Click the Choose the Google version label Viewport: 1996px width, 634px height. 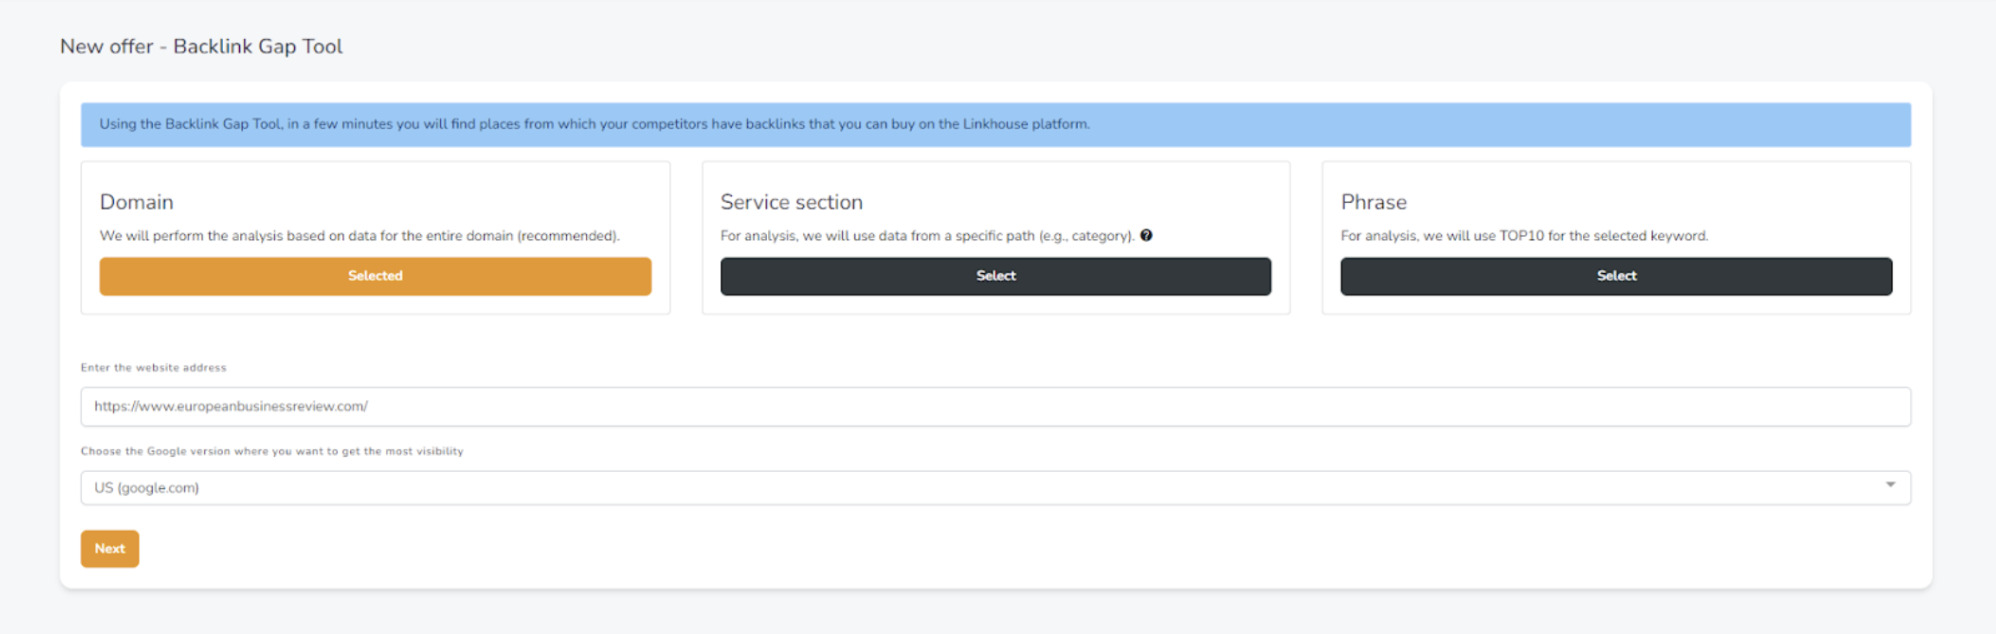coord(272,452)
